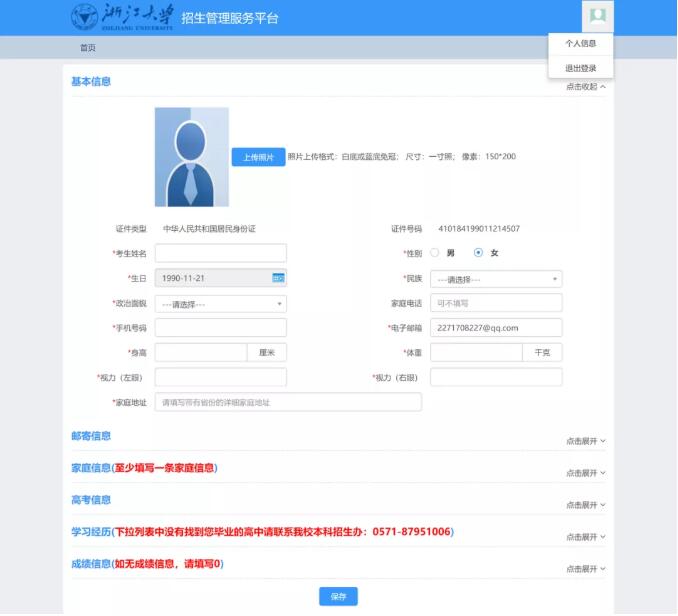Open the birthday calendar picker icon

coord(279,278)
